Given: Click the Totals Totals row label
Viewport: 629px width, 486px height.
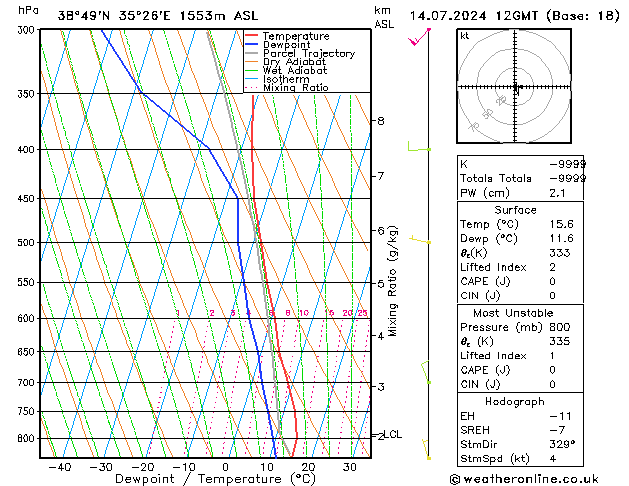Looking at the screenshot, I should (496, 178).
